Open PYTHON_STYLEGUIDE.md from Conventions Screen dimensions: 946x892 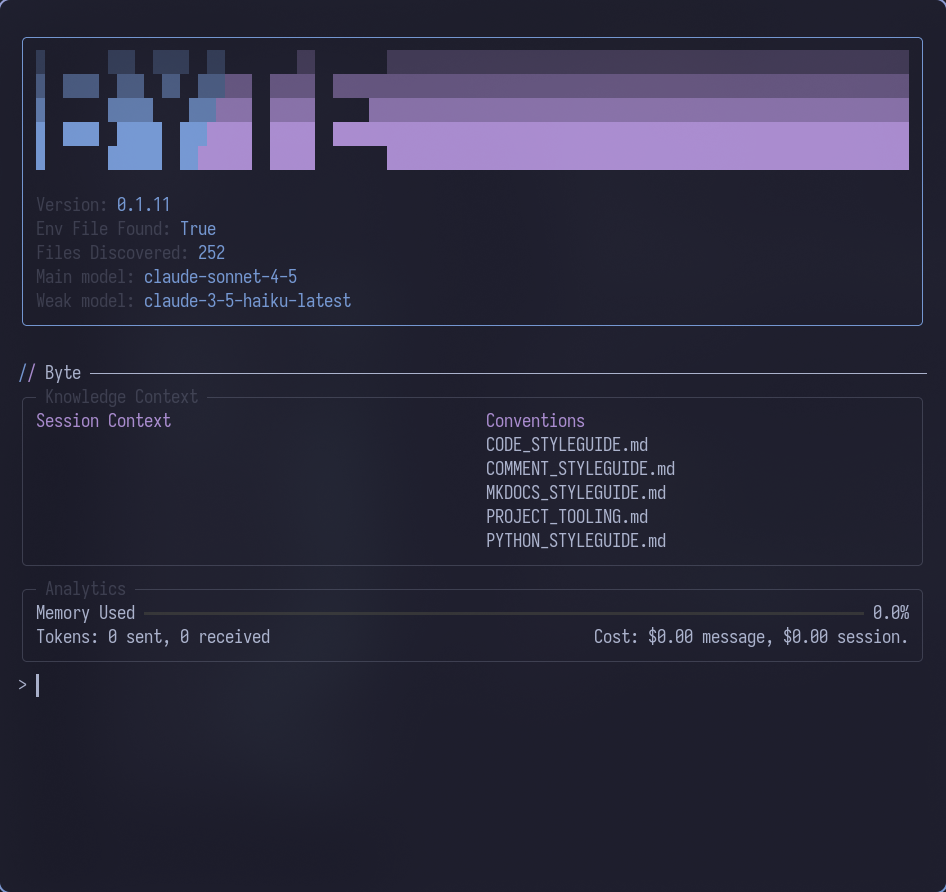click(x=576, y=540)
